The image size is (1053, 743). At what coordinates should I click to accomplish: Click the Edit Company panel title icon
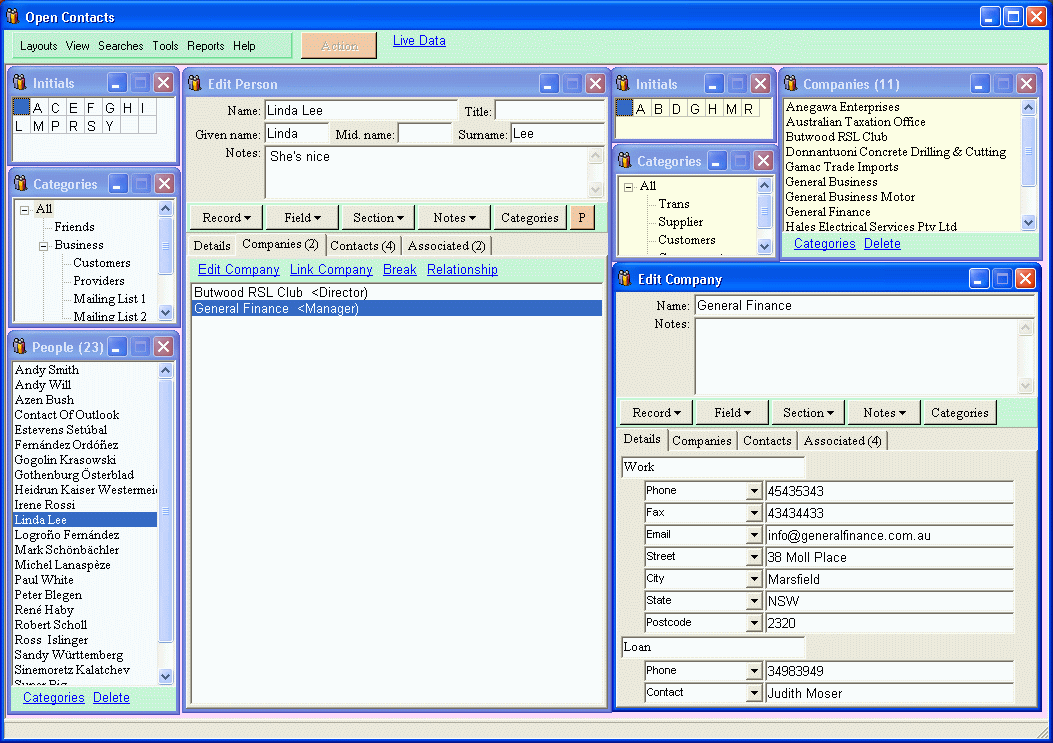626,279
